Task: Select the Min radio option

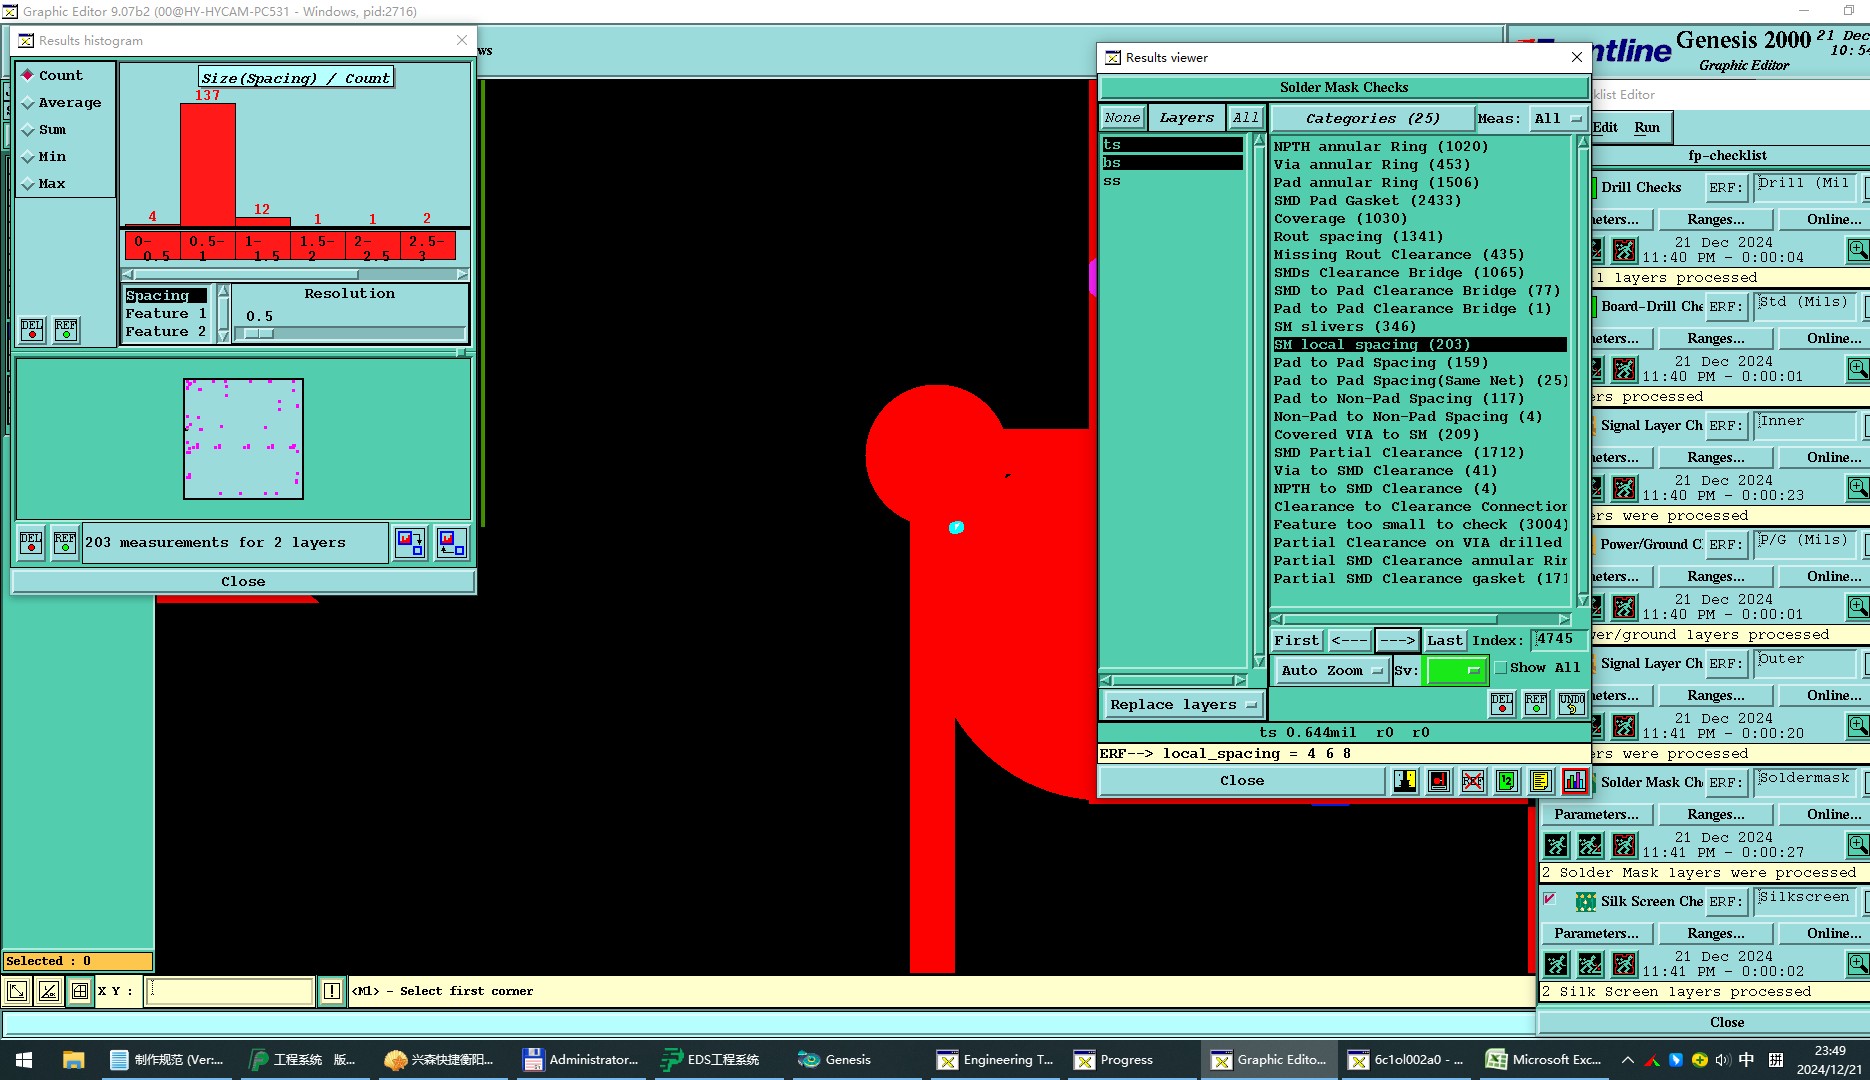Action: pyautogui.click(x=44, y=157)
